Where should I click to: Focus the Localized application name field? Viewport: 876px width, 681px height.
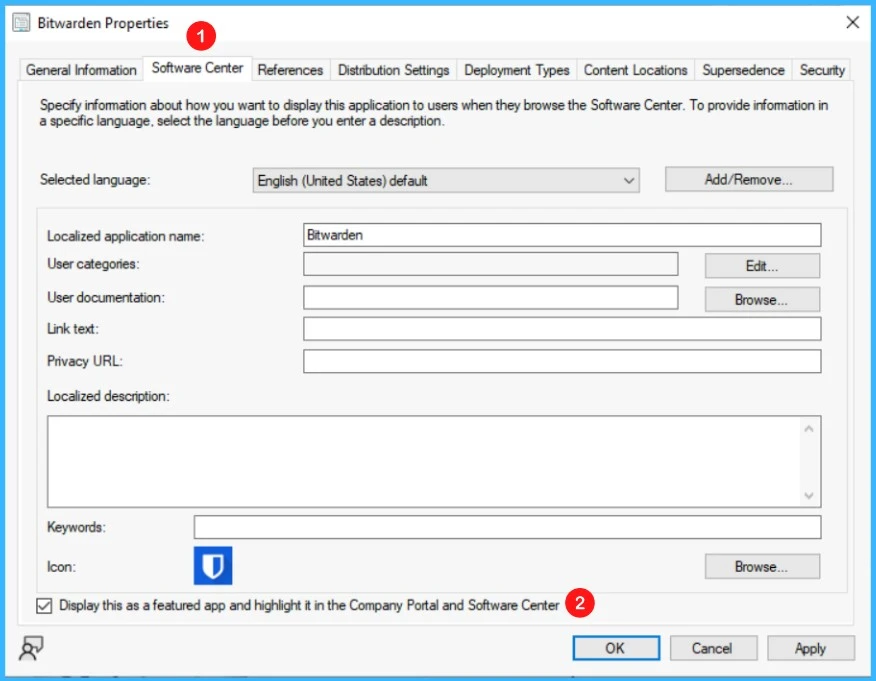pyautogui.click(x=562, y=235)
